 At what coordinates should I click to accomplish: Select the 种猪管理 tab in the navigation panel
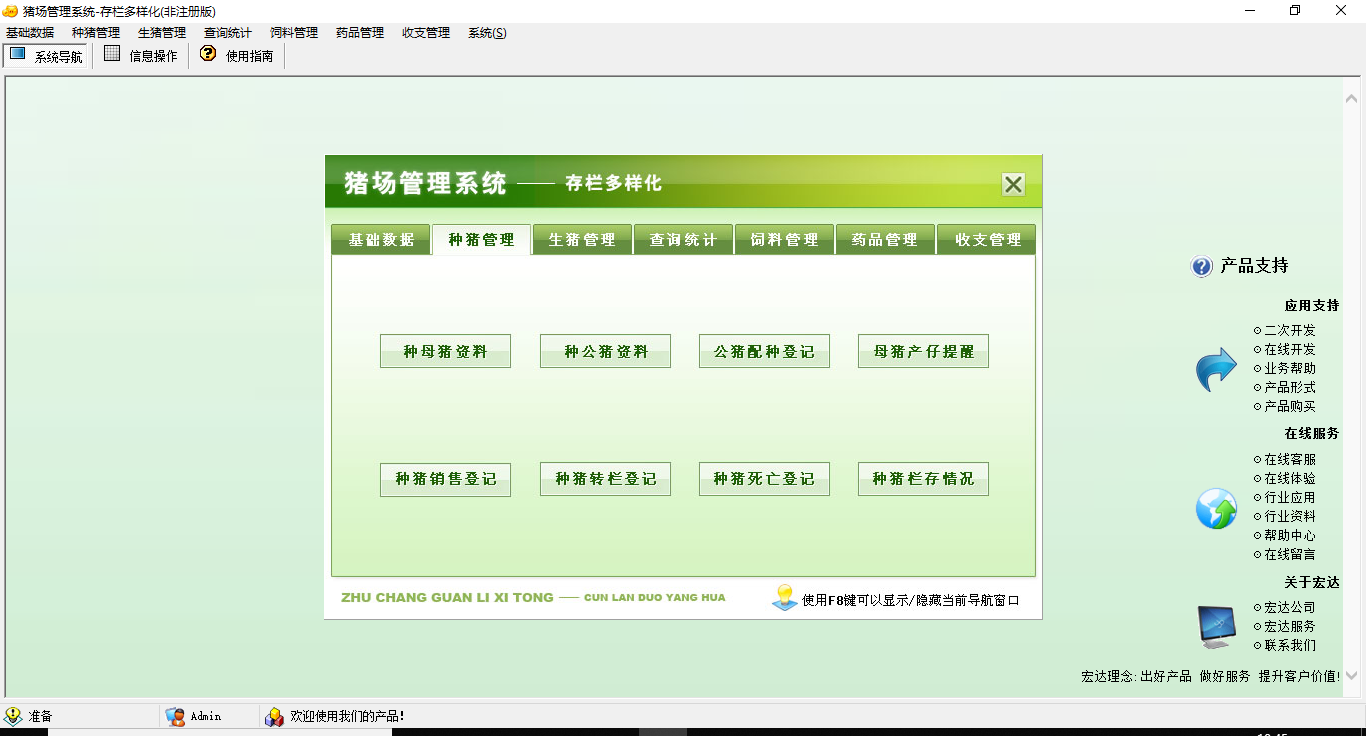coord(482,240)
